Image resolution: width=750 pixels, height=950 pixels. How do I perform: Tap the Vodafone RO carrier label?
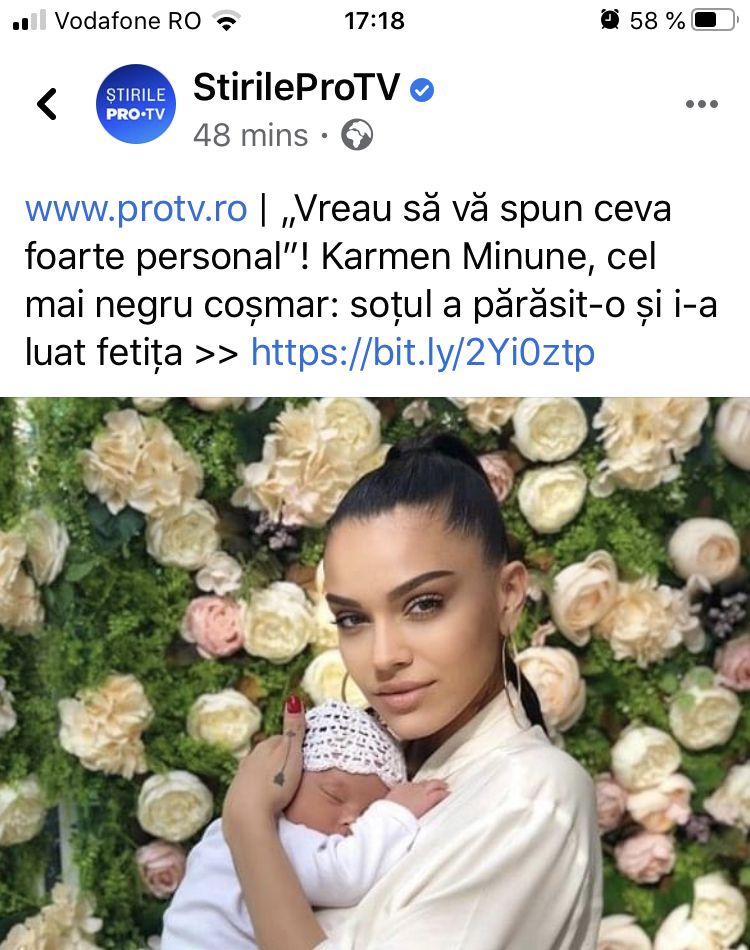click(x=128, y=21)
